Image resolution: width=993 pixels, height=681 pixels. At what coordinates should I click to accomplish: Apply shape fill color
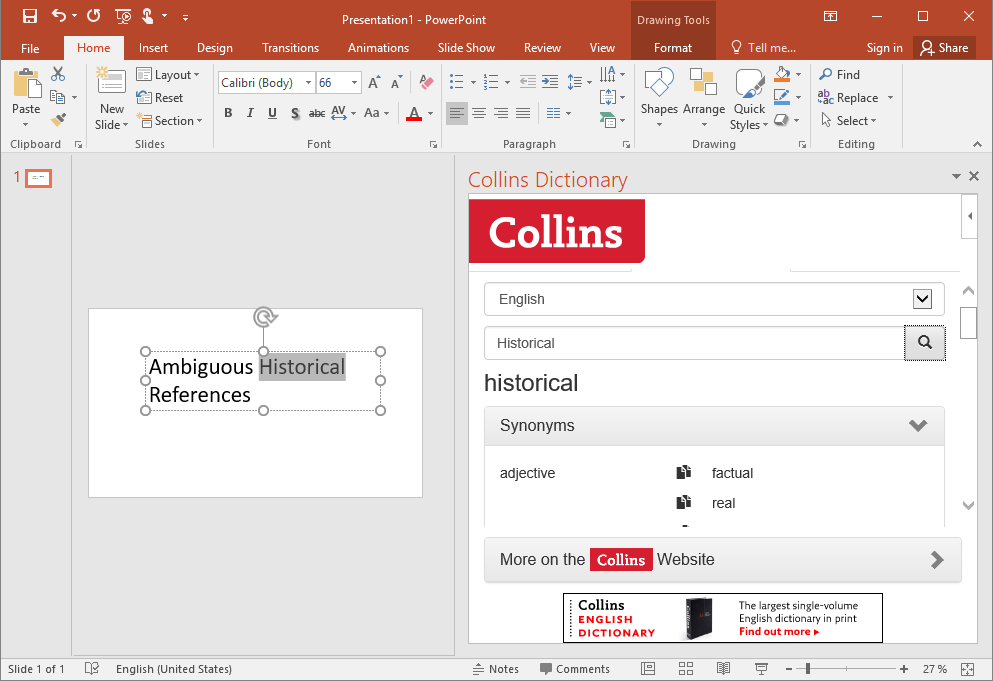(x=783, y=74)
